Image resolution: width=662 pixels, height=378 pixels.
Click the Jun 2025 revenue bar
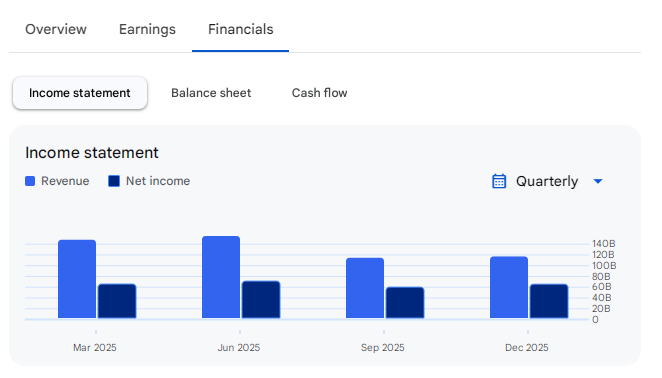pos(221,277)
